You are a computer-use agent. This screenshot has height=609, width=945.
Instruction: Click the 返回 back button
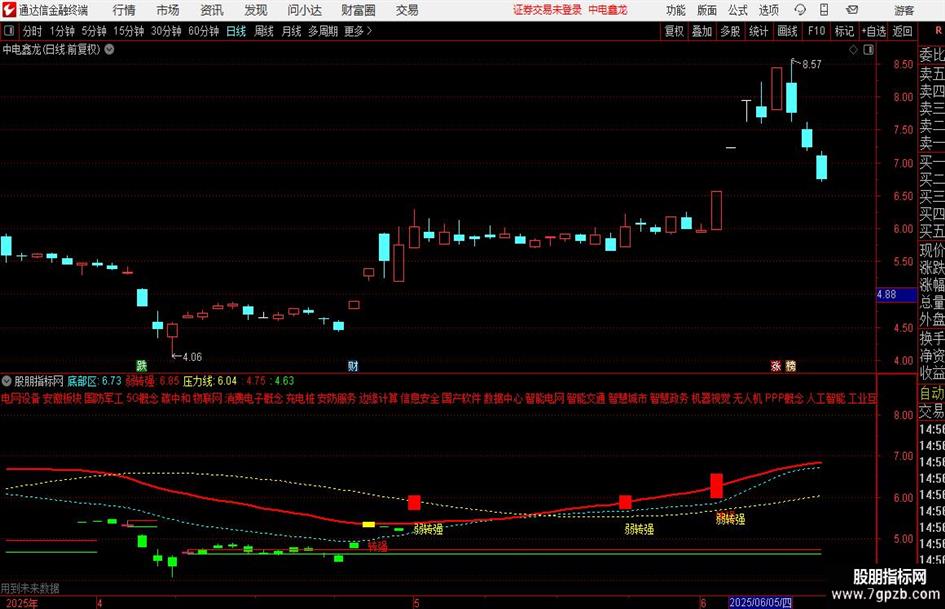pyautogui.click(x=902, y=31)
